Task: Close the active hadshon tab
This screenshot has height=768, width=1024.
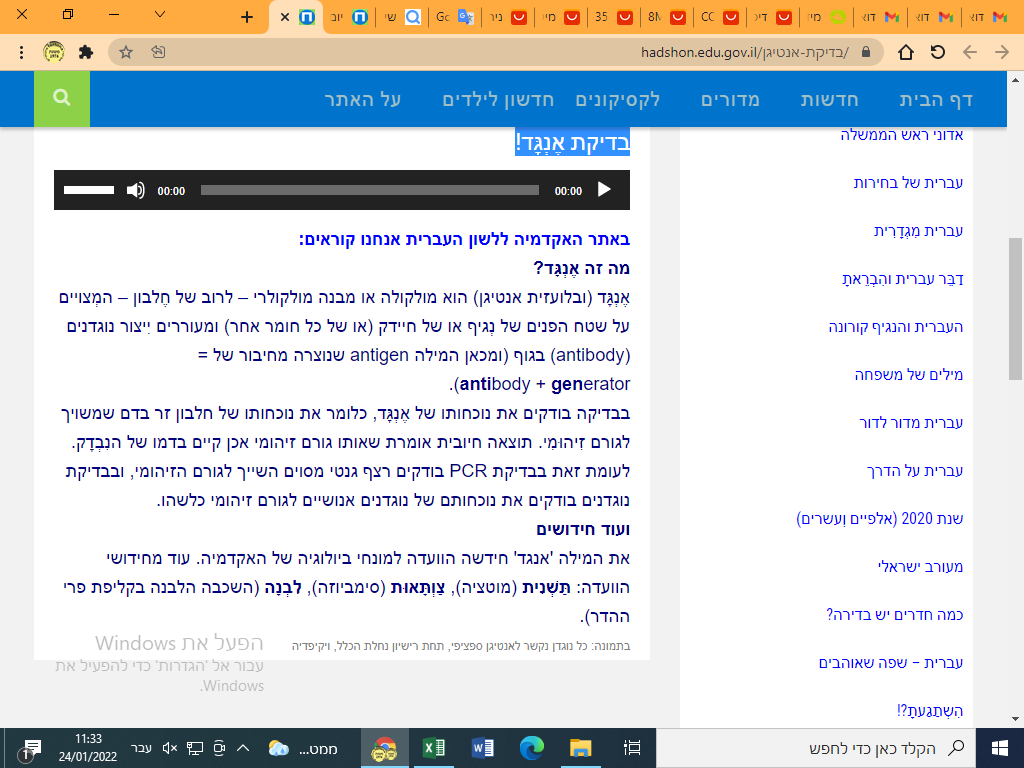Action: coord(285,18)
